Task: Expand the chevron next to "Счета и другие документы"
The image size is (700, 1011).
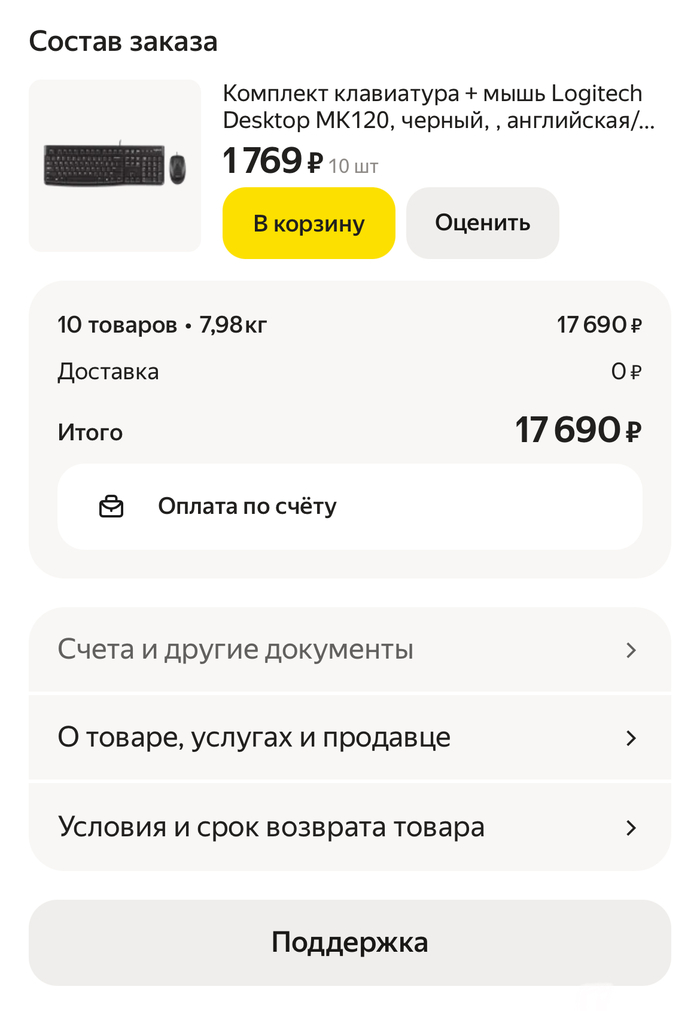Action: [631, 650]
